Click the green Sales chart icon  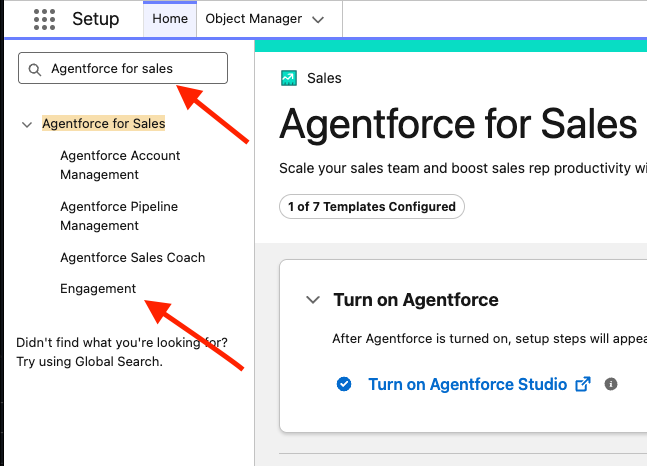click(289, 78)
